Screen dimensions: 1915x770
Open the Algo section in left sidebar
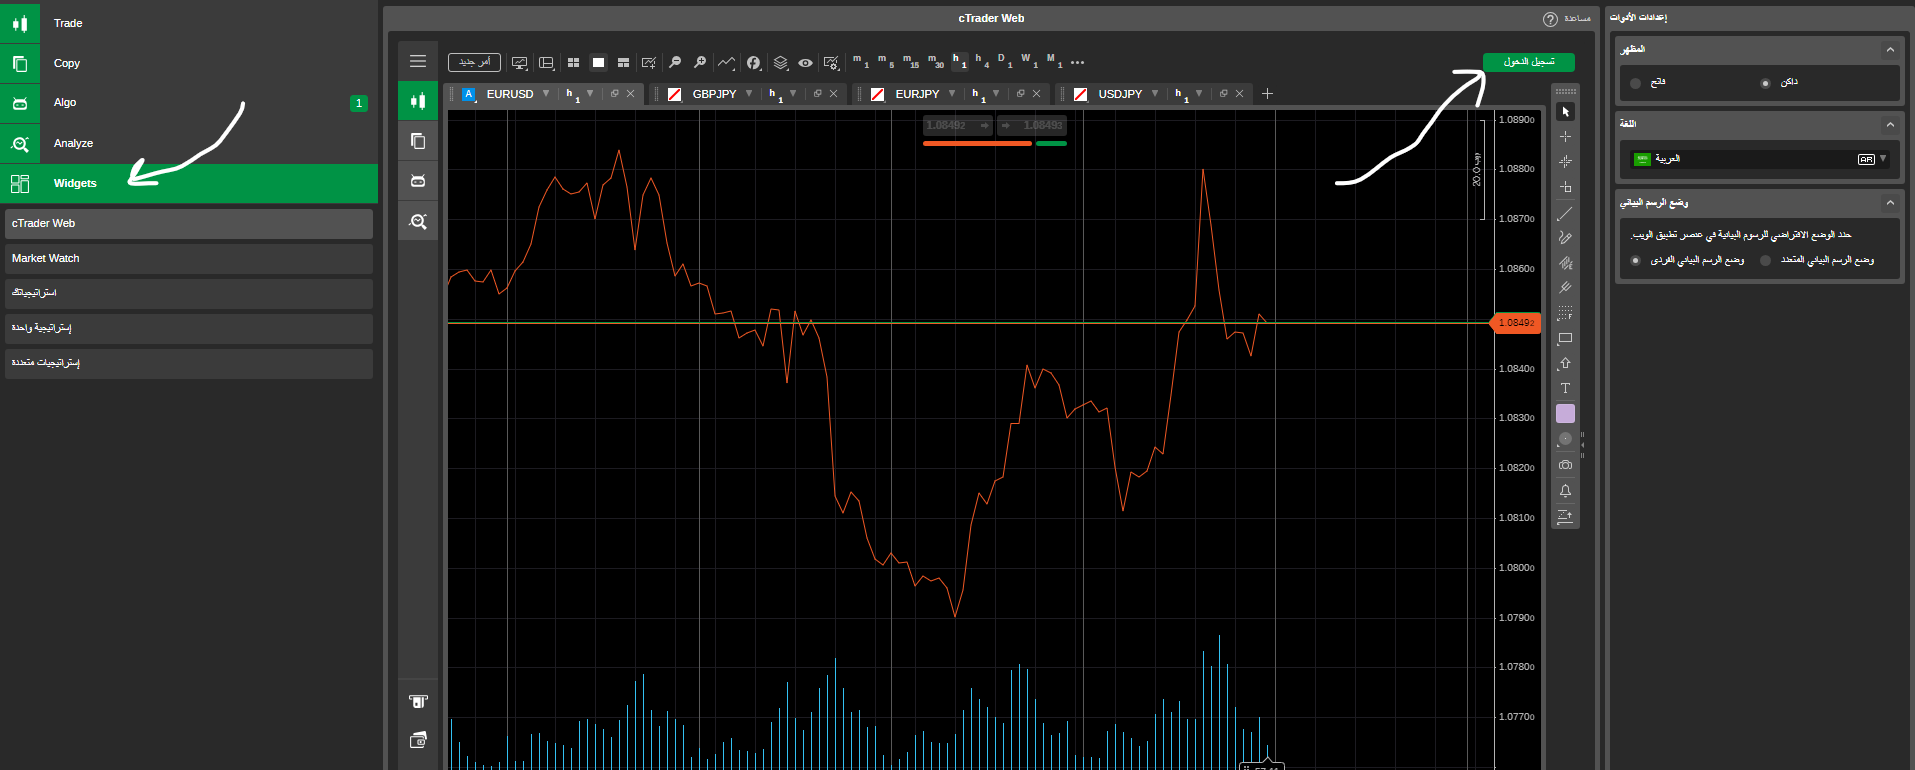click(189, 103)
